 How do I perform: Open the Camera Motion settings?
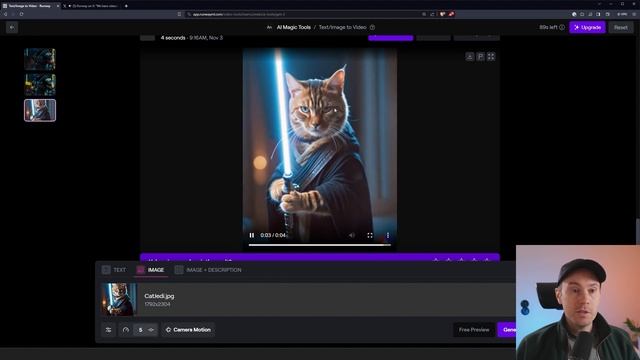[188, 330]
